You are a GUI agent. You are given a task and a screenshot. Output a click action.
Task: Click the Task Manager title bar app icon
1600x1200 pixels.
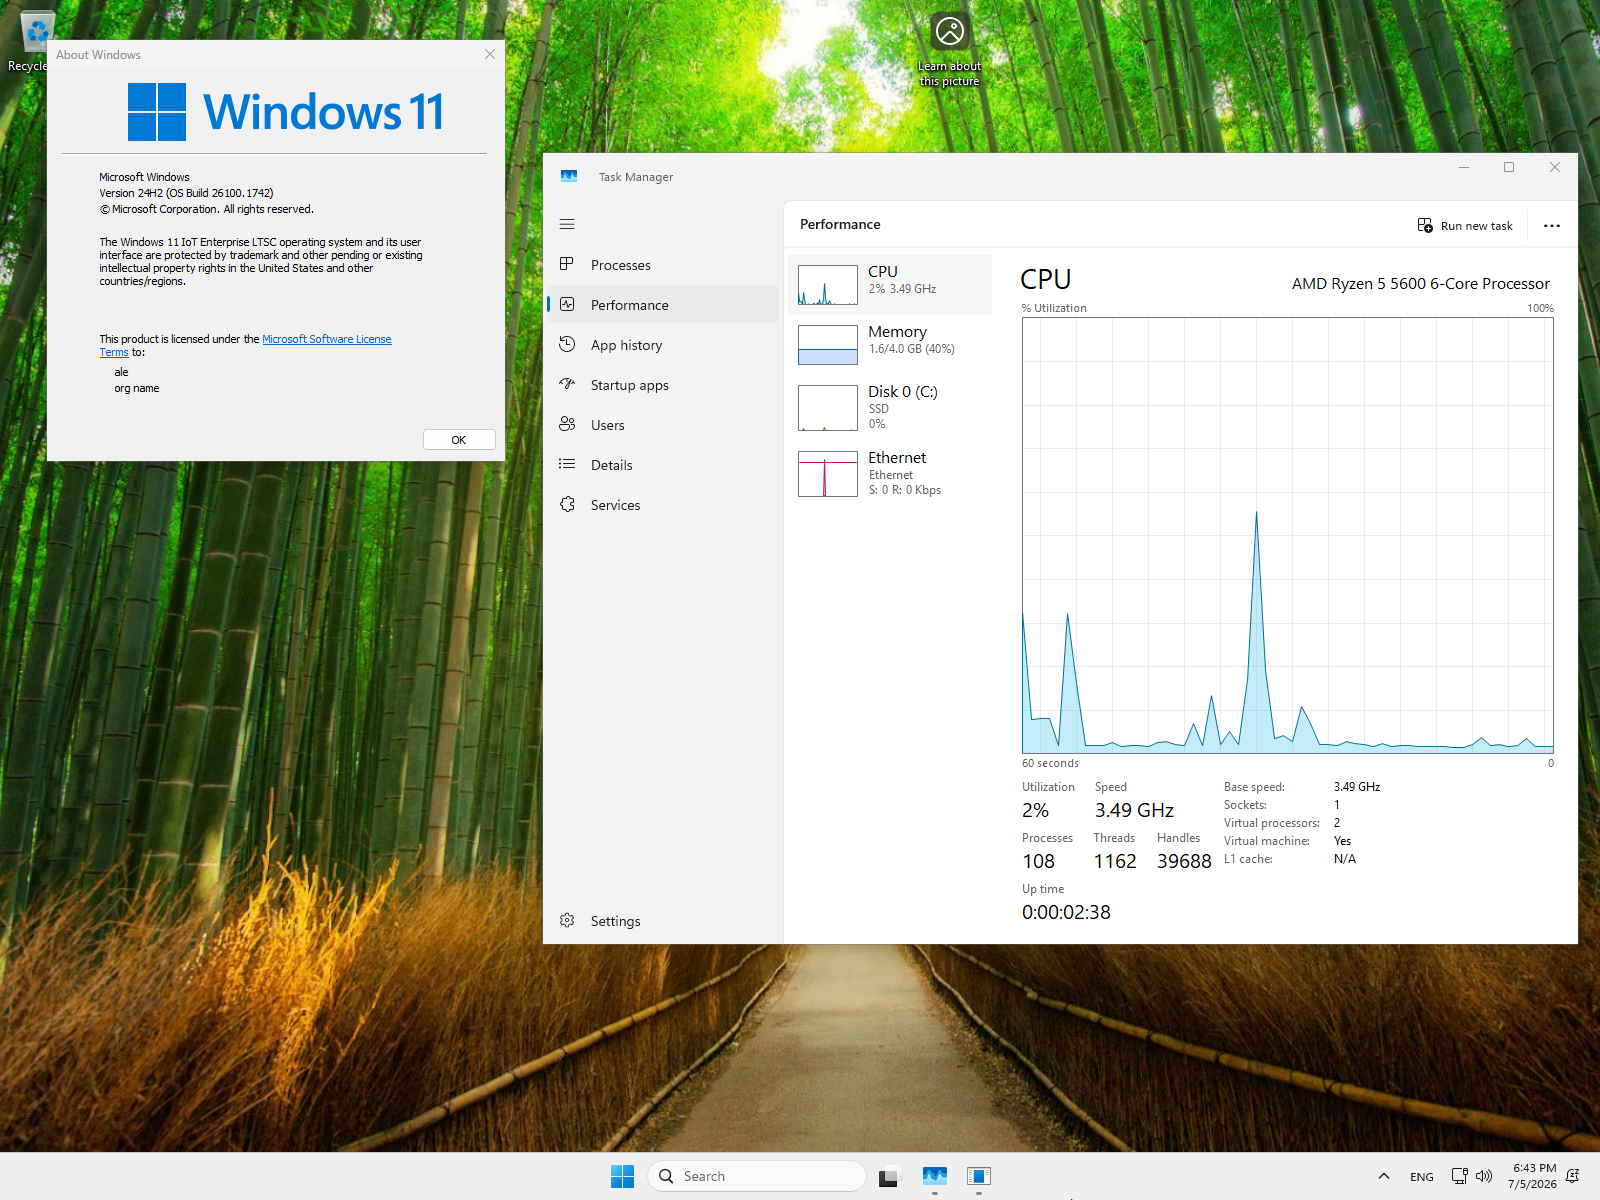coord(569,176)
